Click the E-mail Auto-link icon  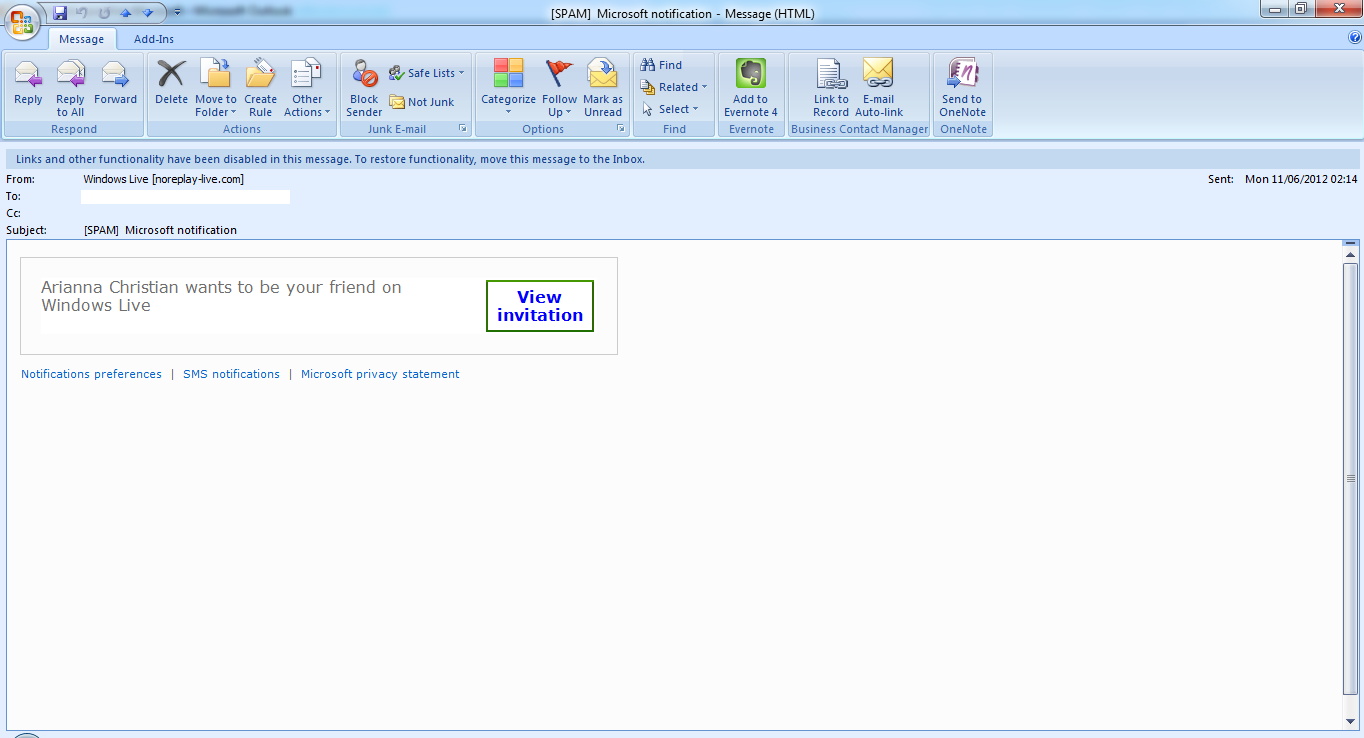[878, 87]
